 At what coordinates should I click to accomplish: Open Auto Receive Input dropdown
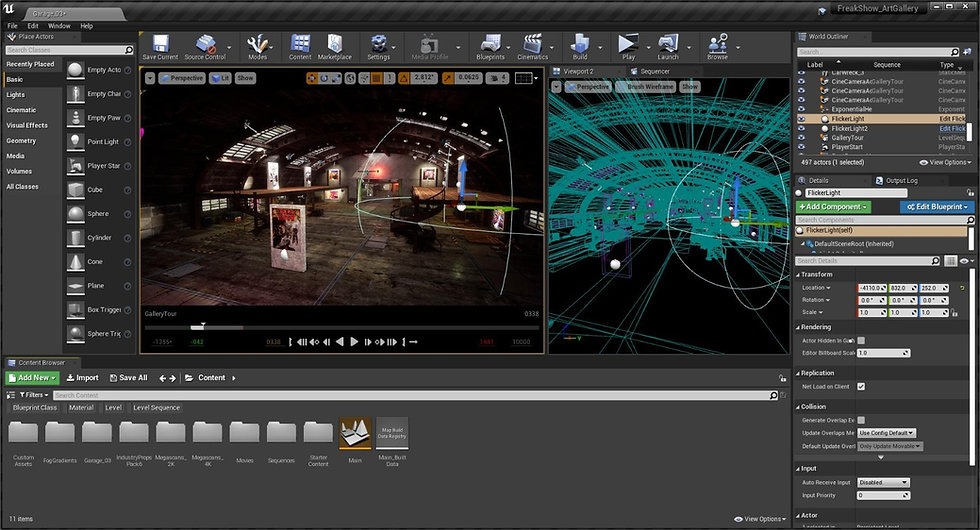tap(883, 482)
